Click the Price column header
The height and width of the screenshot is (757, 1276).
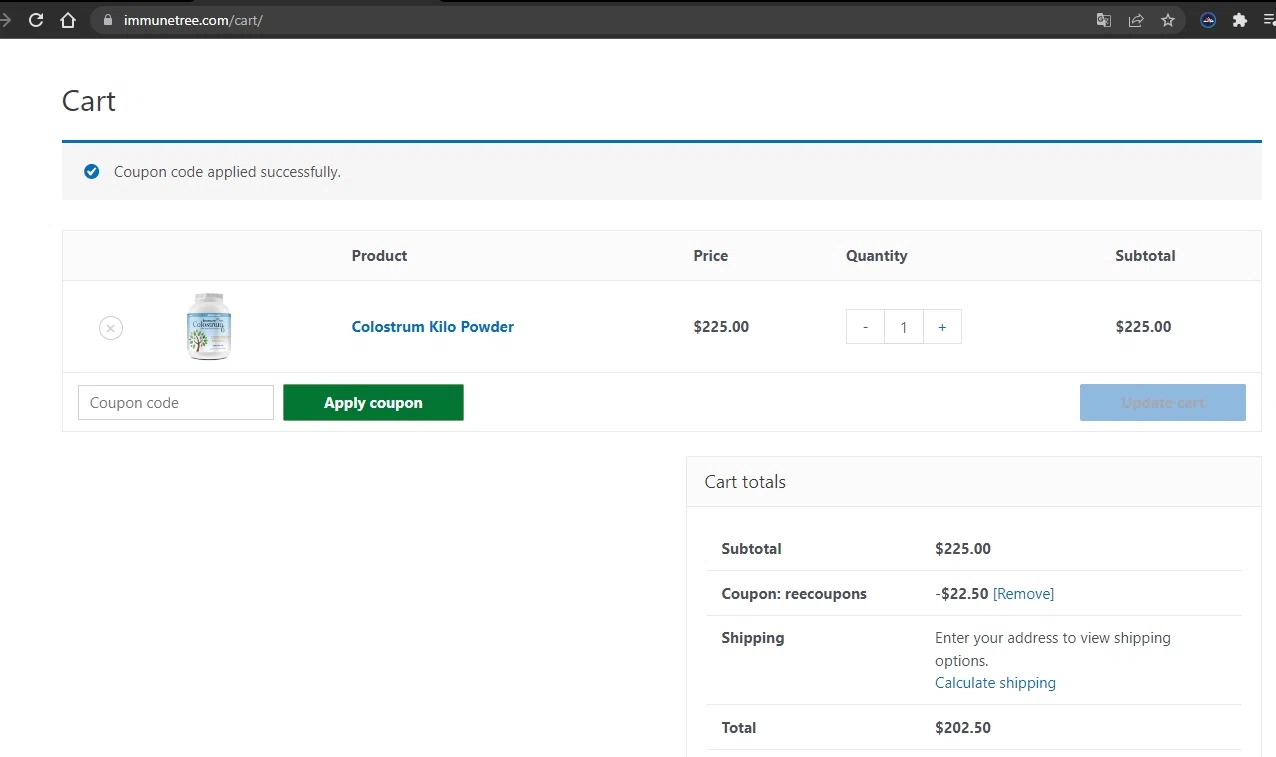pos(711,256)
